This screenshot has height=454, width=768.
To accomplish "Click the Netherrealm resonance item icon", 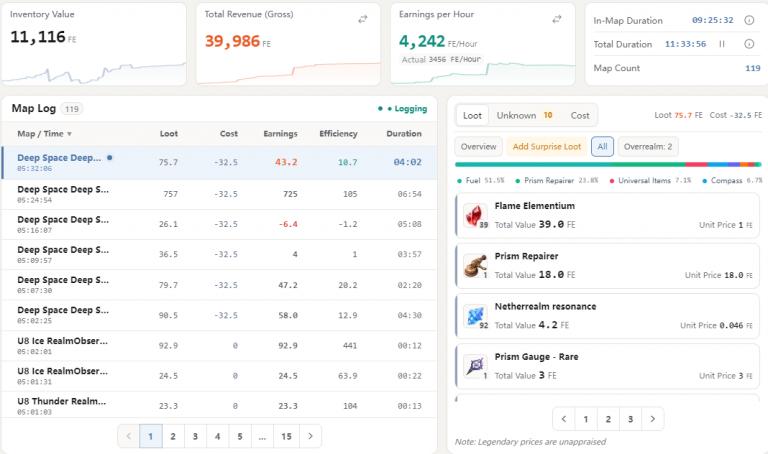I will point(475,316).
